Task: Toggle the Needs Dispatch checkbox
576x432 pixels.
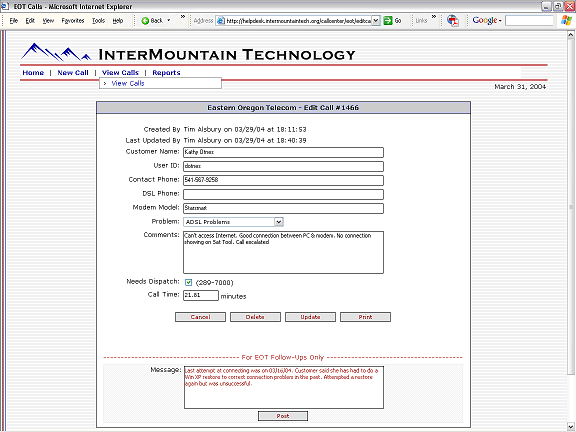Action: coord(188,282)
